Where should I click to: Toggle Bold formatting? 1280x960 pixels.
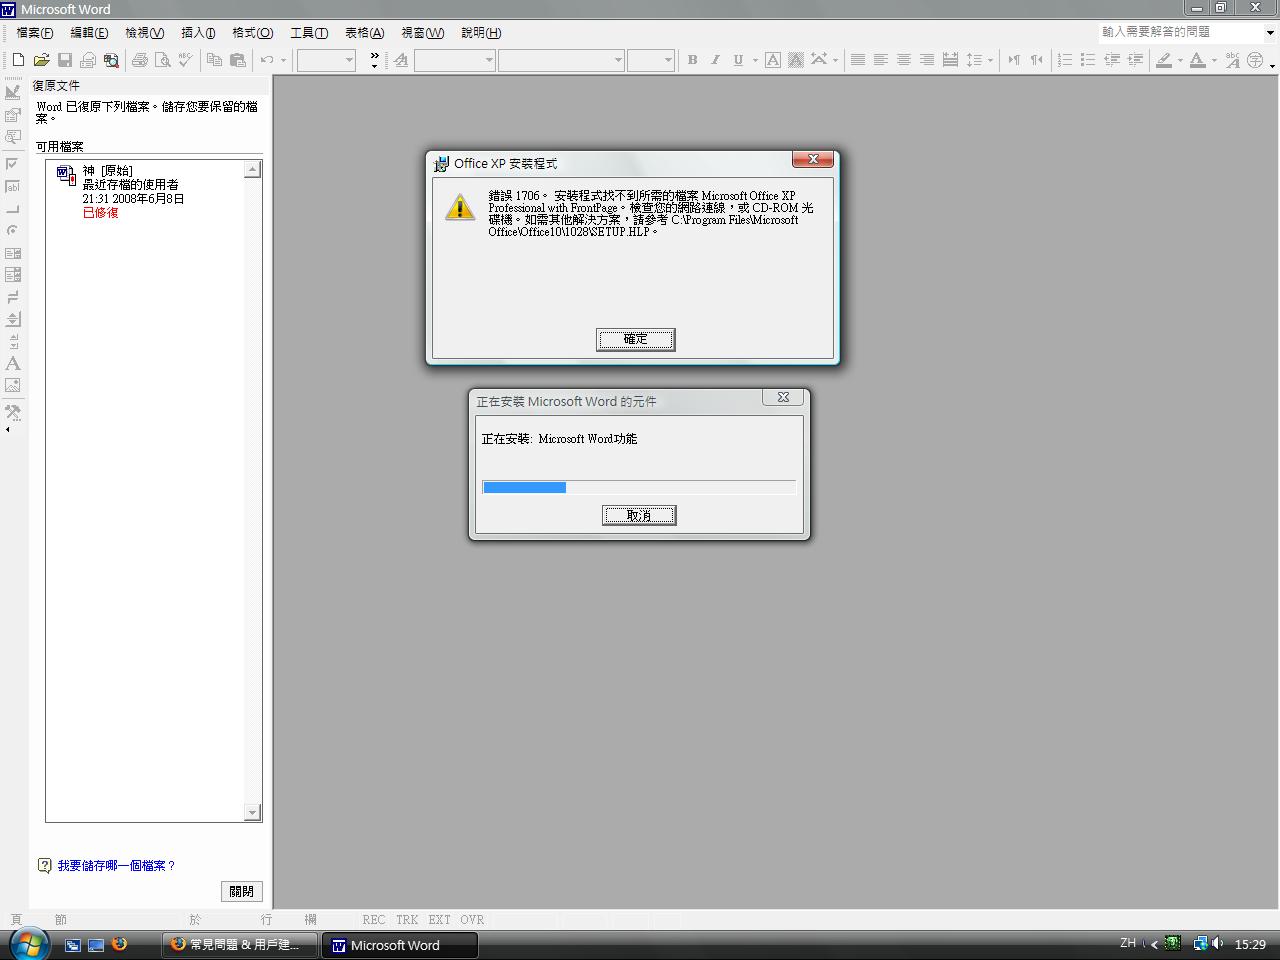tap(692, 60)
